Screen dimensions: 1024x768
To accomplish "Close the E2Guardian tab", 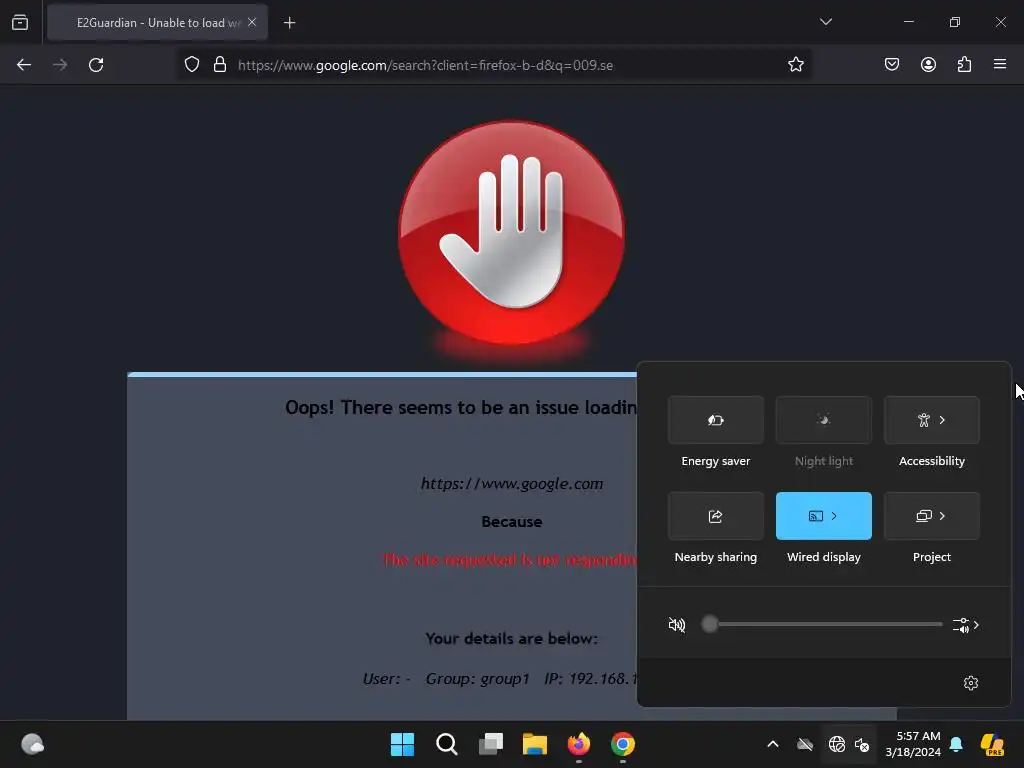I will point(252,22).
